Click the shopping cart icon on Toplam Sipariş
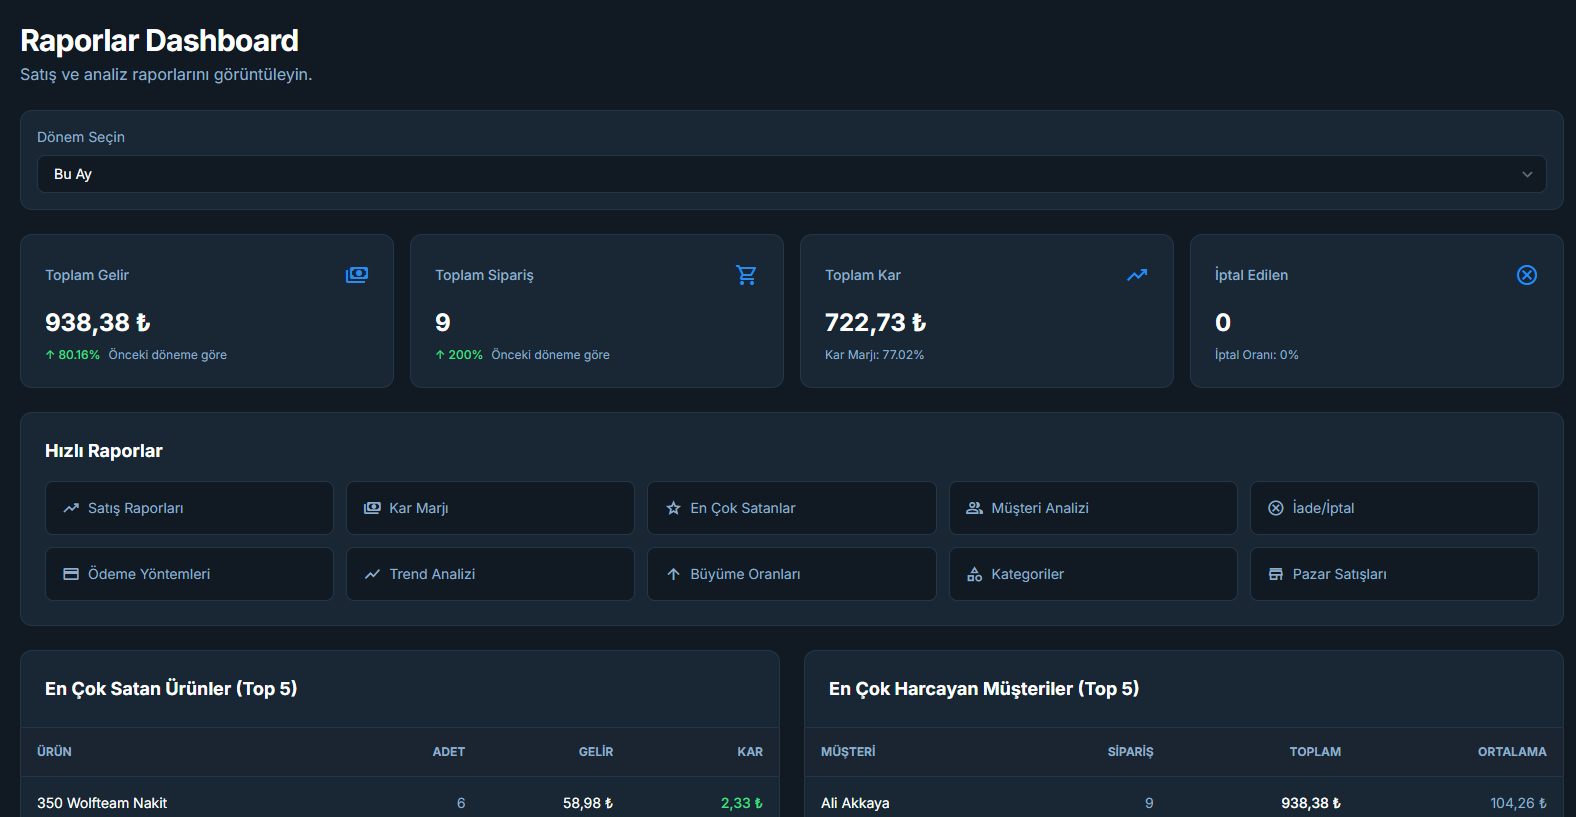 click(746, 275)
